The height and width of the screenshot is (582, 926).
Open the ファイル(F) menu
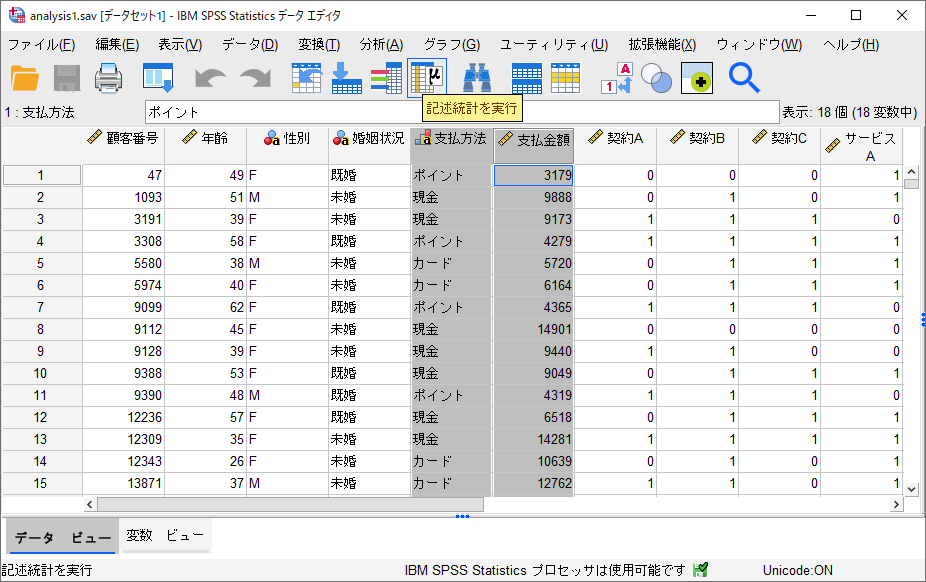point(41,45)
